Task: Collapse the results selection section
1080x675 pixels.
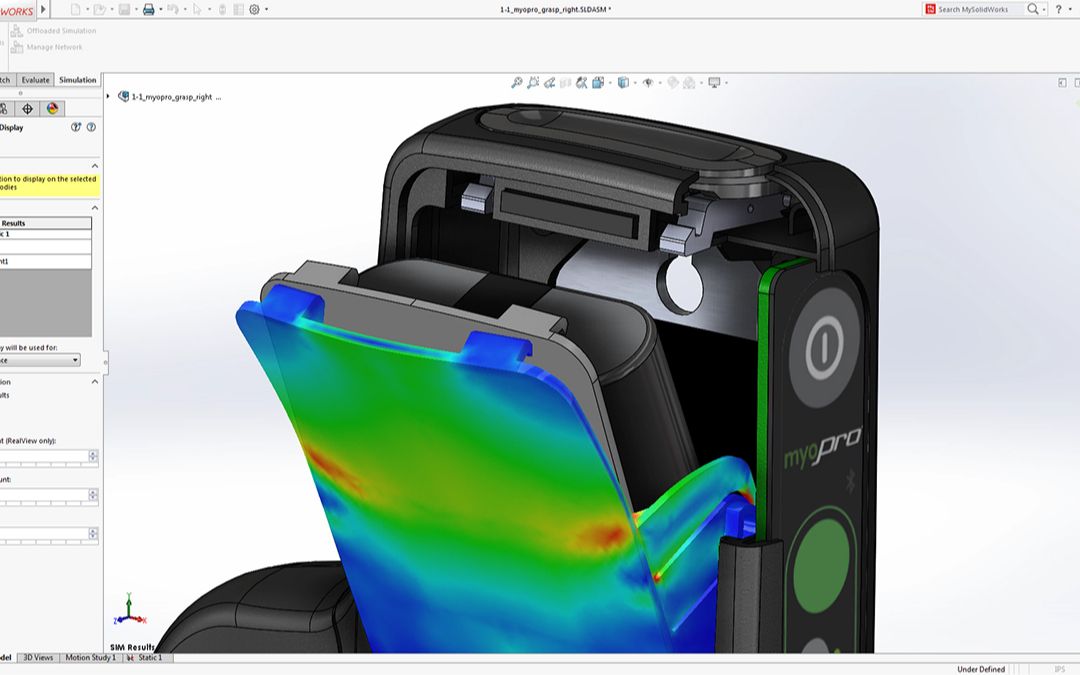Action: [x=95, y=209]
